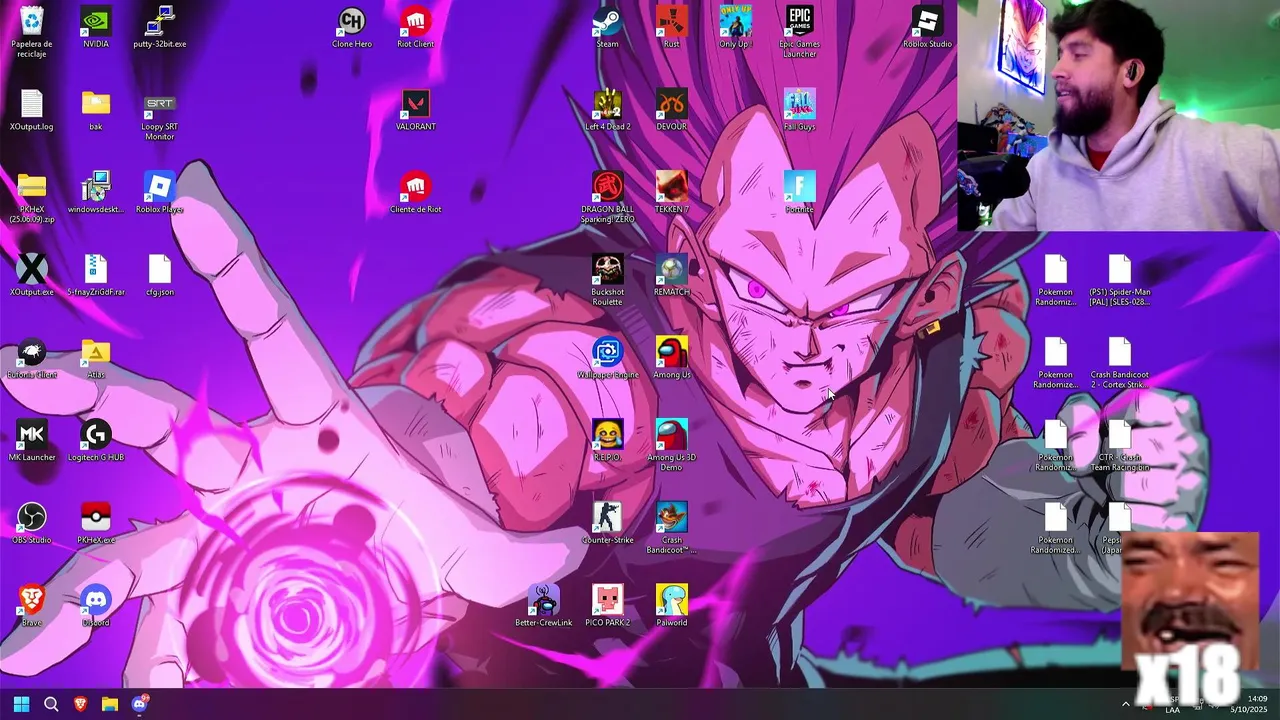
Task: Open the Brave desktop shortcut
Action: click(32, 606)
